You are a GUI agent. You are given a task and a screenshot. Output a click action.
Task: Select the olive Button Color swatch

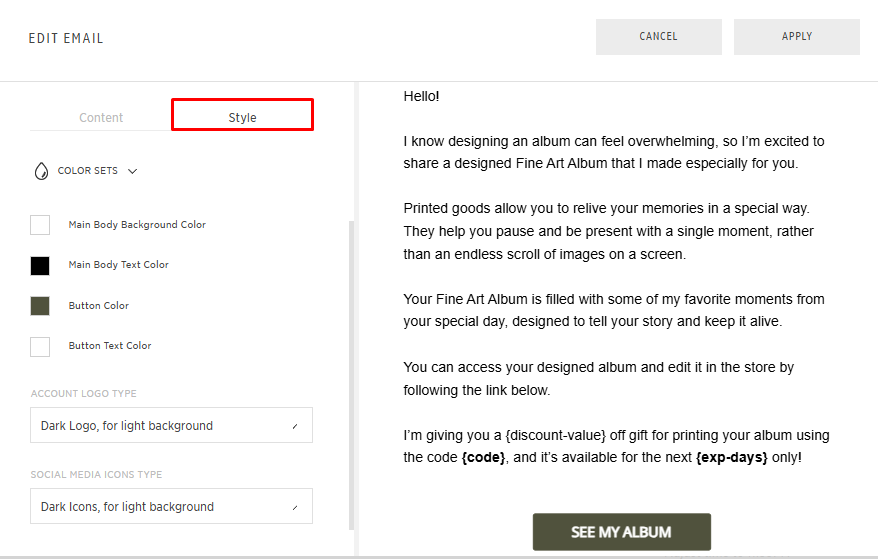pos(40,306)
